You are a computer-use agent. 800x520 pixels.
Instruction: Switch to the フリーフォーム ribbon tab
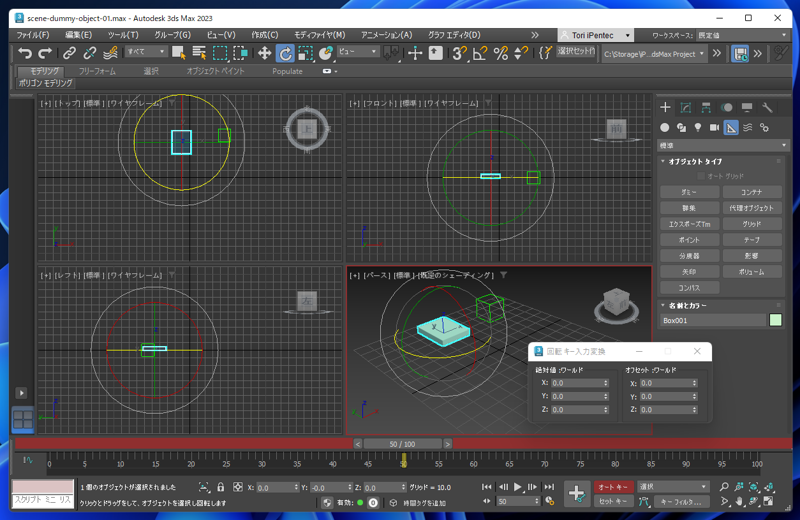[x=97, y=72]
